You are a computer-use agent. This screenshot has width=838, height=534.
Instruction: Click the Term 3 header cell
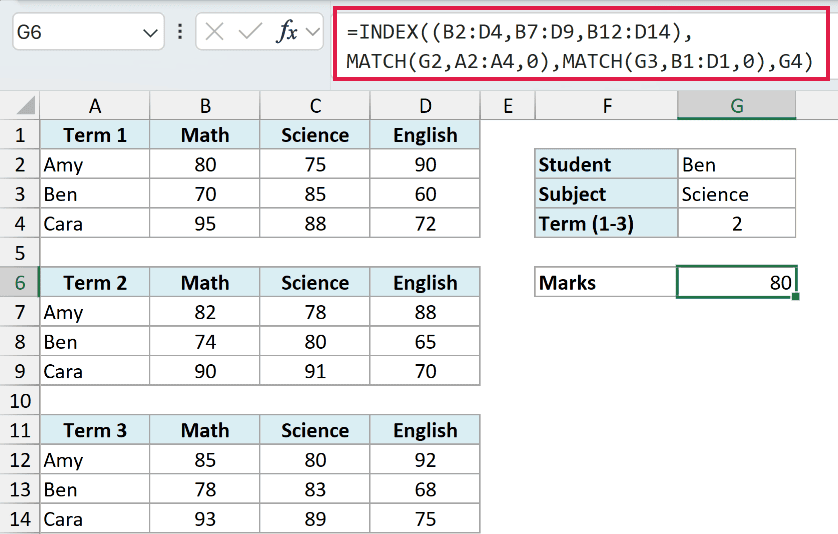95,430
